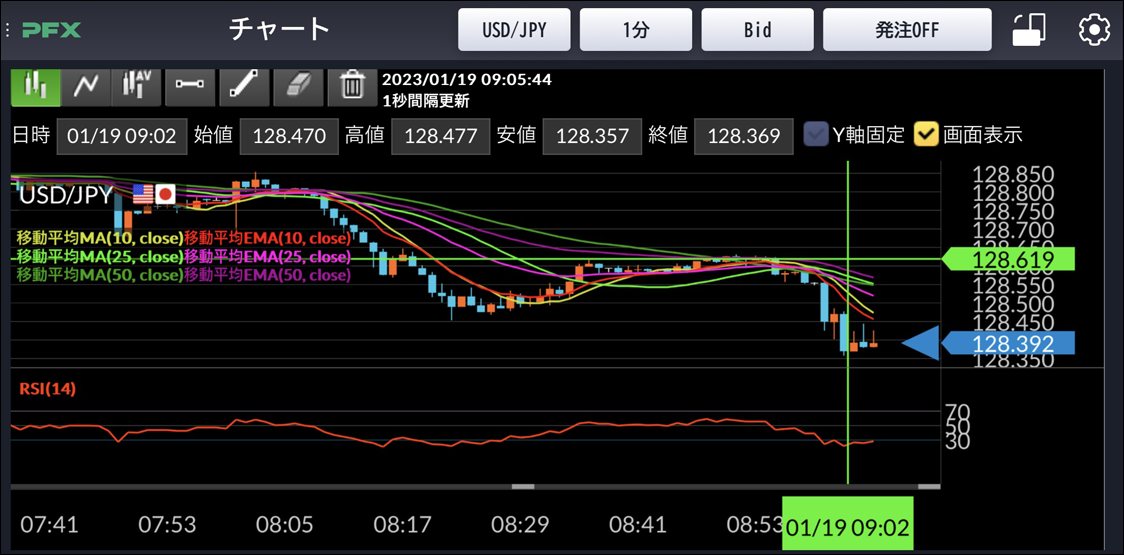Image resolution: width=1124 pixels, height=555 pixels.
Task: Click the 日時 field showing 01/19 09:02
Action: (122, 136)
